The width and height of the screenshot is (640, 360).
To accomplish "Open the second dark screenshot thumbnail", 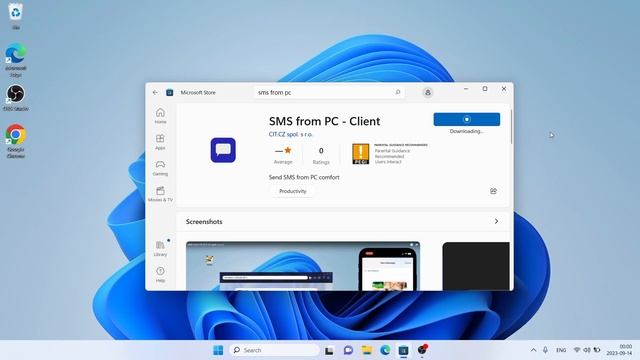I will click(x=476, y=266).
